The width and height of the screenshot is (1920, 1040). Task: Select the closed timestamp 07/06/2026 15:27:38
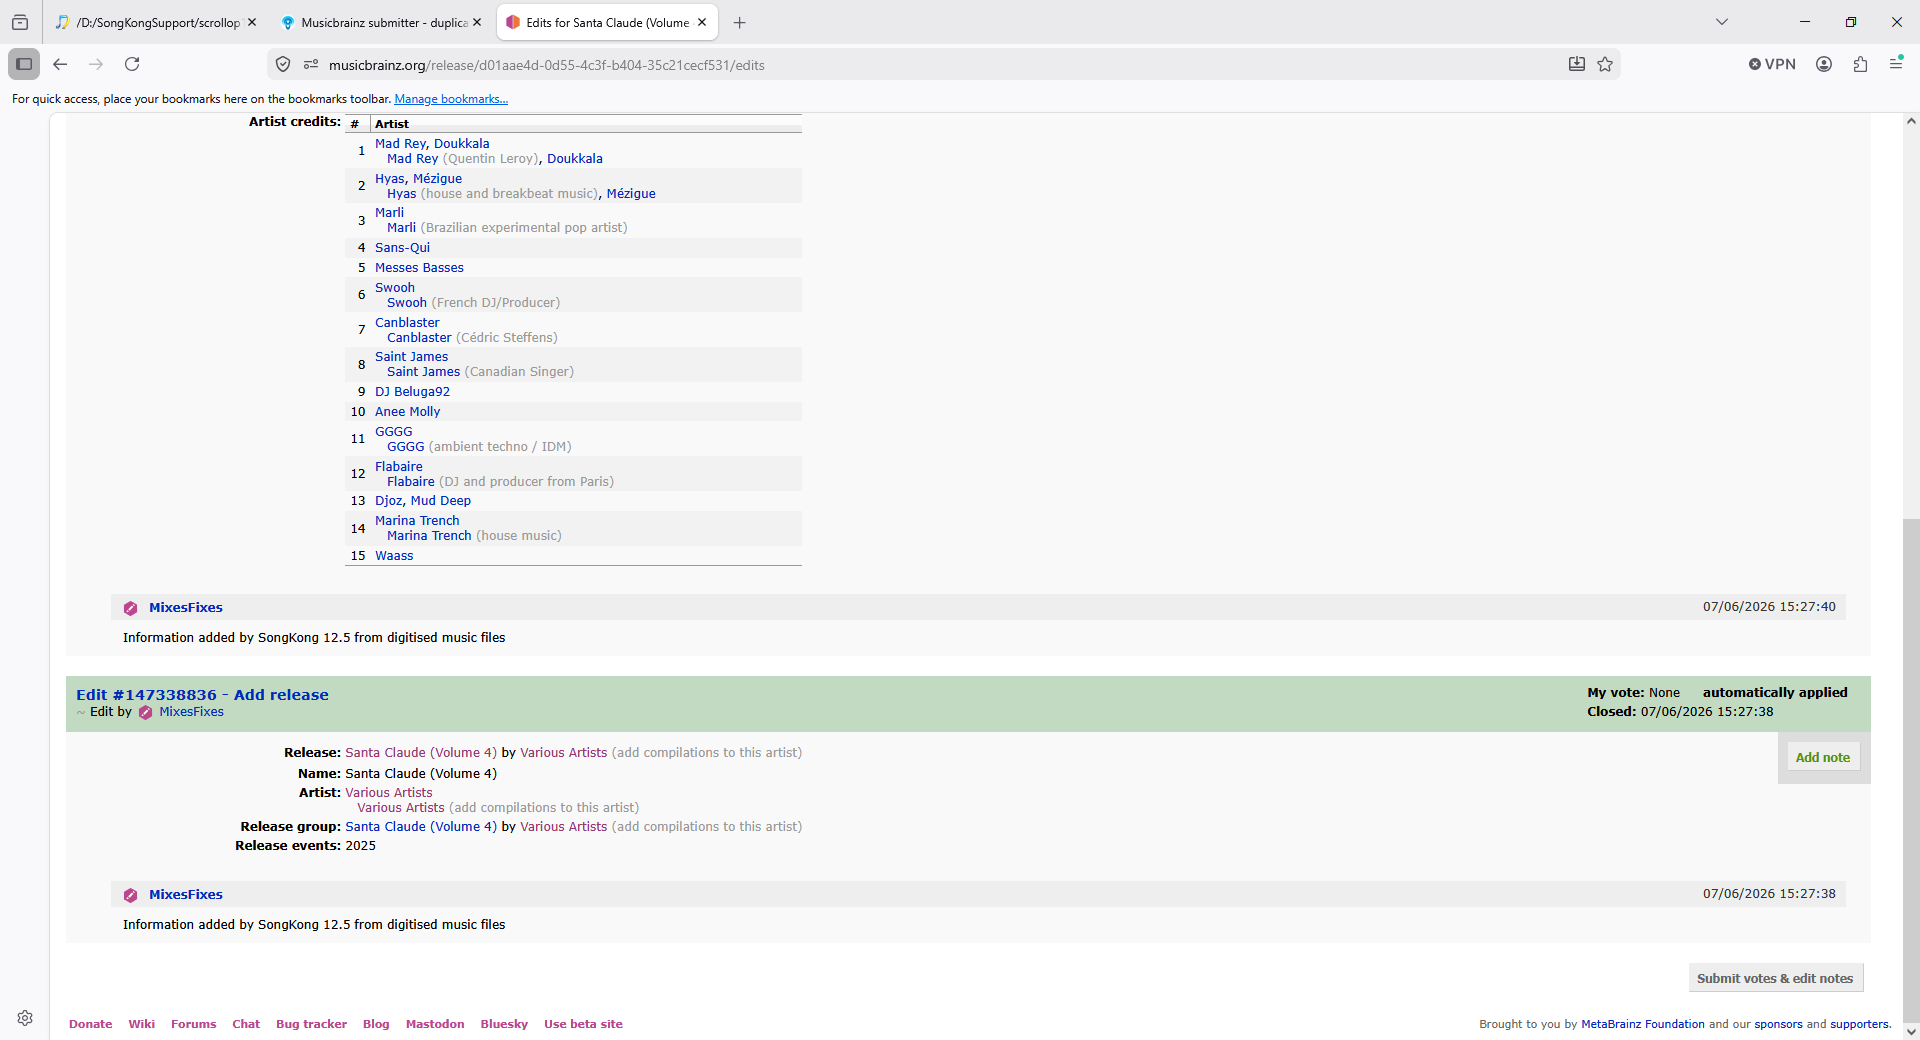point(1707,712)
